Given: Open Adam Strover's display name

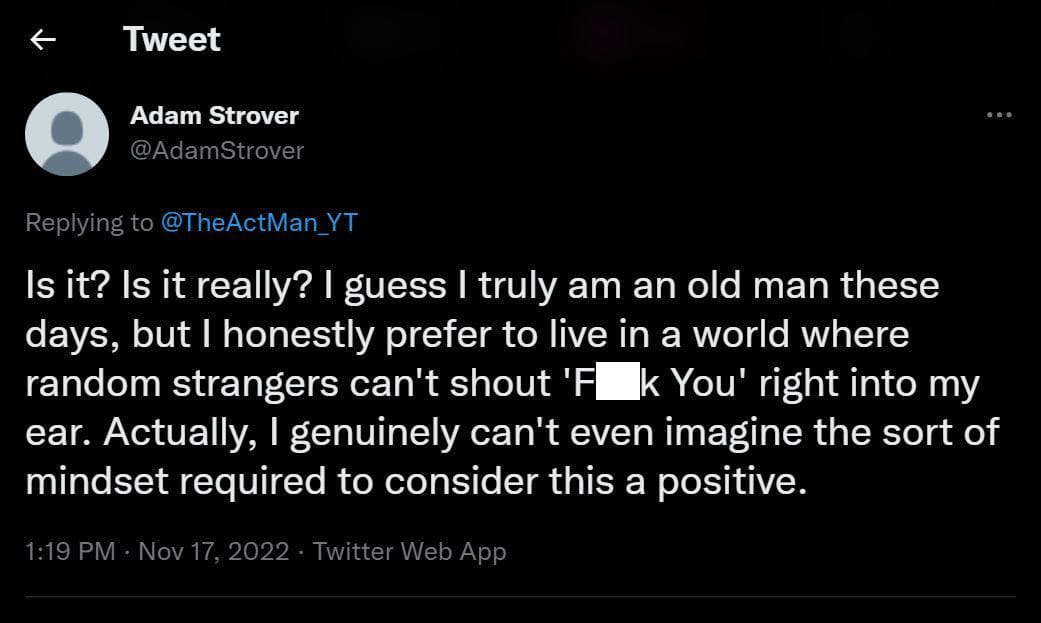Looking at the screenshot, I should [214, 115].
